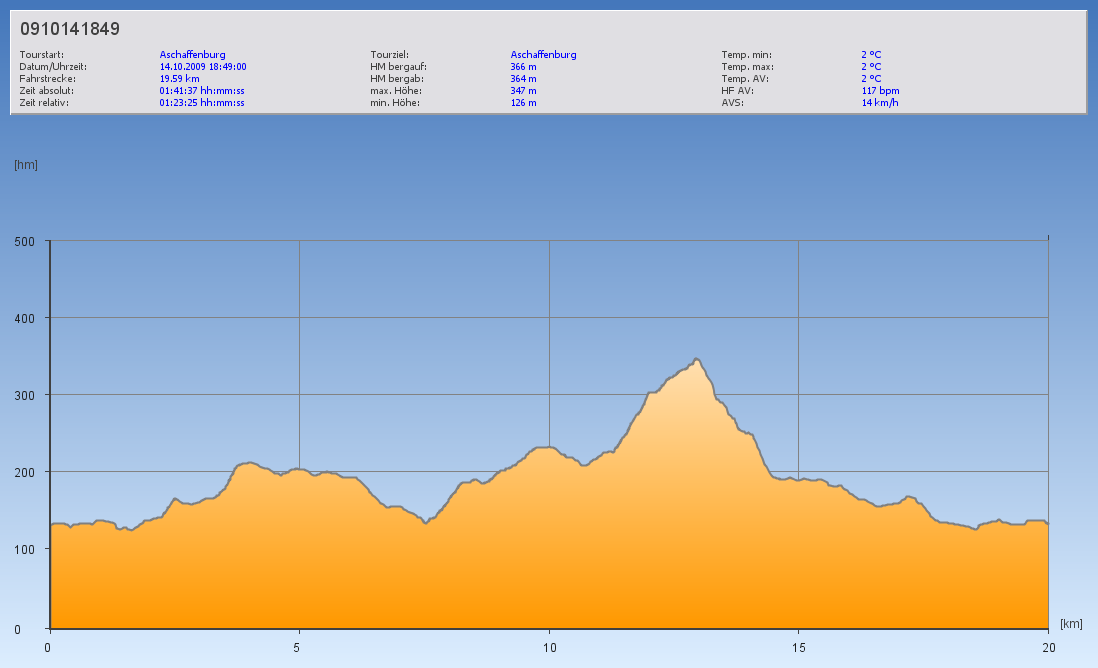Click the date value "14.10.2009 18:49:00"
Image resolution: width=1098 pixels, height=668 pixels.
pos(203,67)
